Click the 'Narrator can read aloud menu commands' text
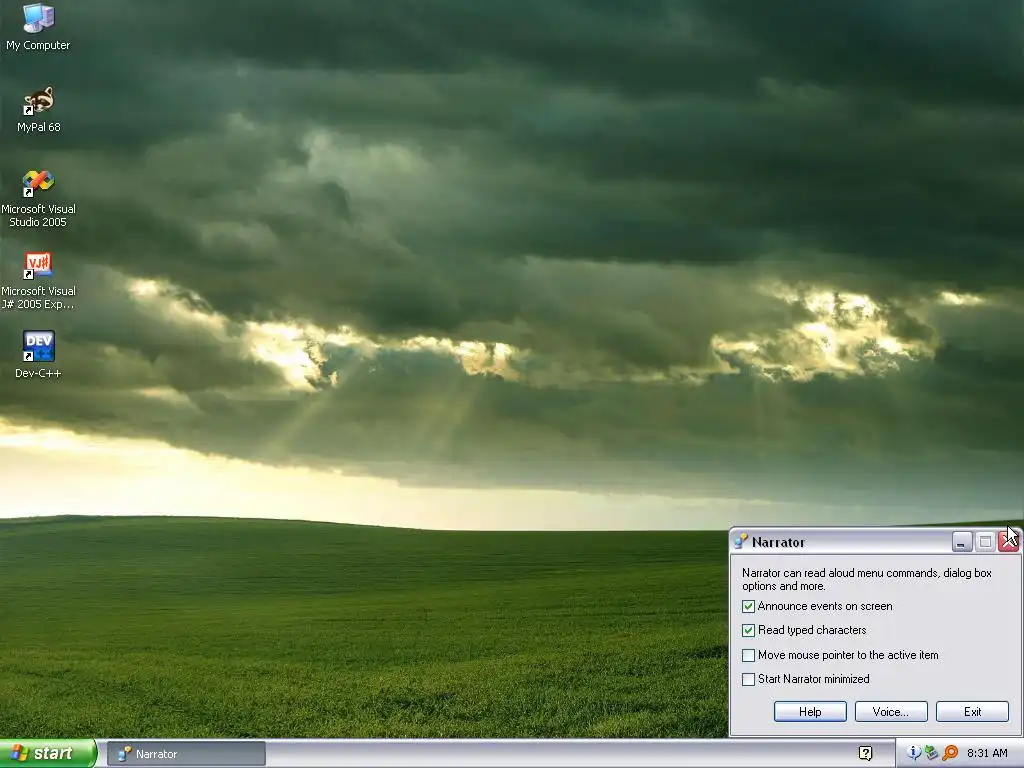 click(867, 579)
